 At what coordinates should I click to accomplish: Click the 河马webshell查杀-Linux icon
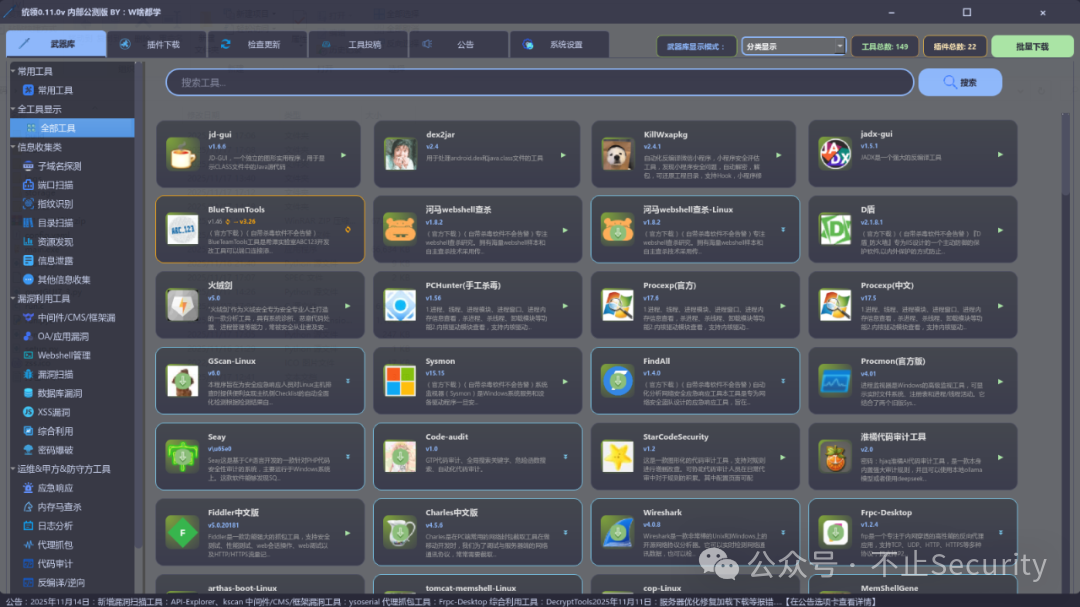tap(617, 229)
